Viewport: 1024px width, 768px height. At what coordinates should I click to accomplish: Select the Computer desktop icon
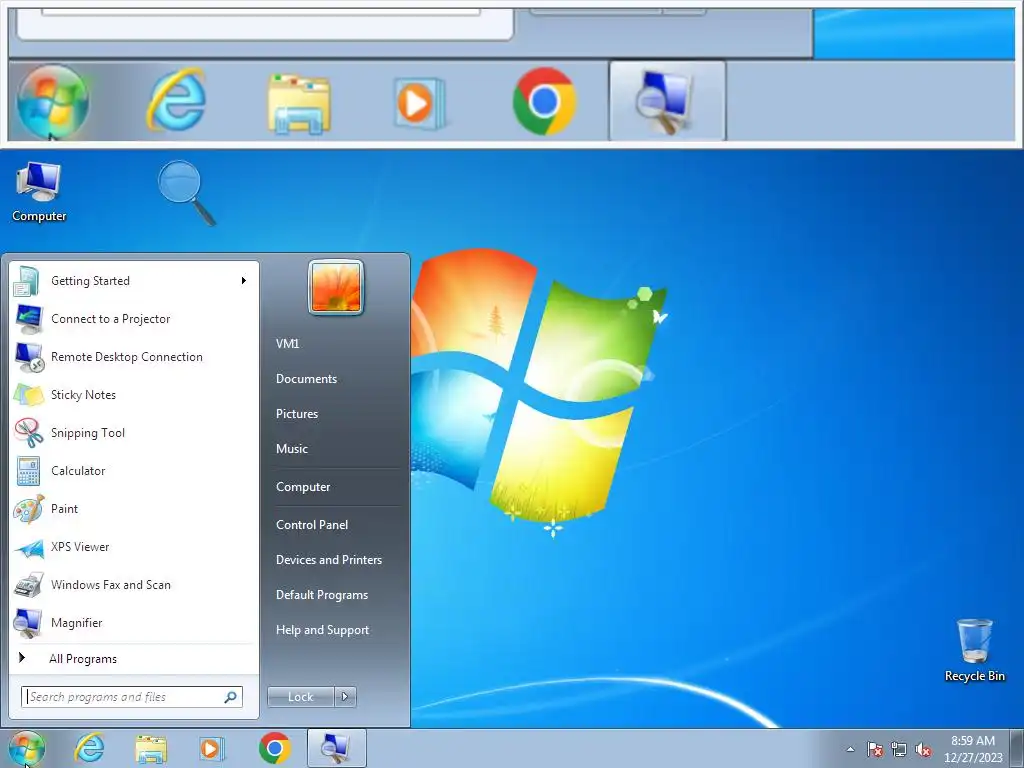[39, 193]
